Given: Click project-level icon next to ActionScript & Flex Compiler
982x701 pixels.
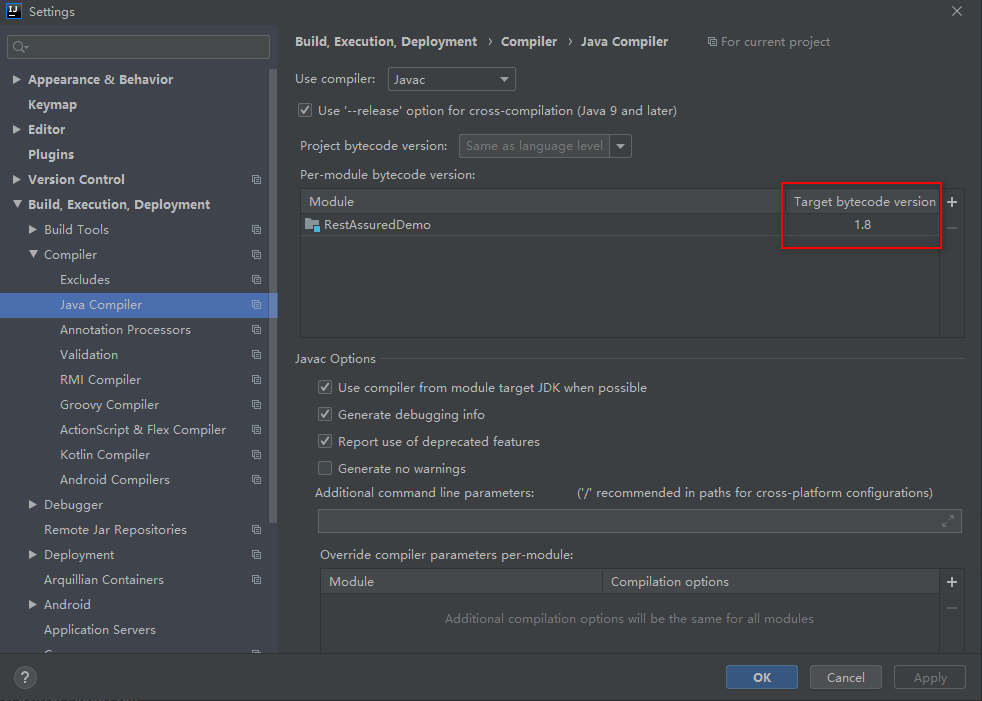Looking at the screenshot, I should click(256, 430).
